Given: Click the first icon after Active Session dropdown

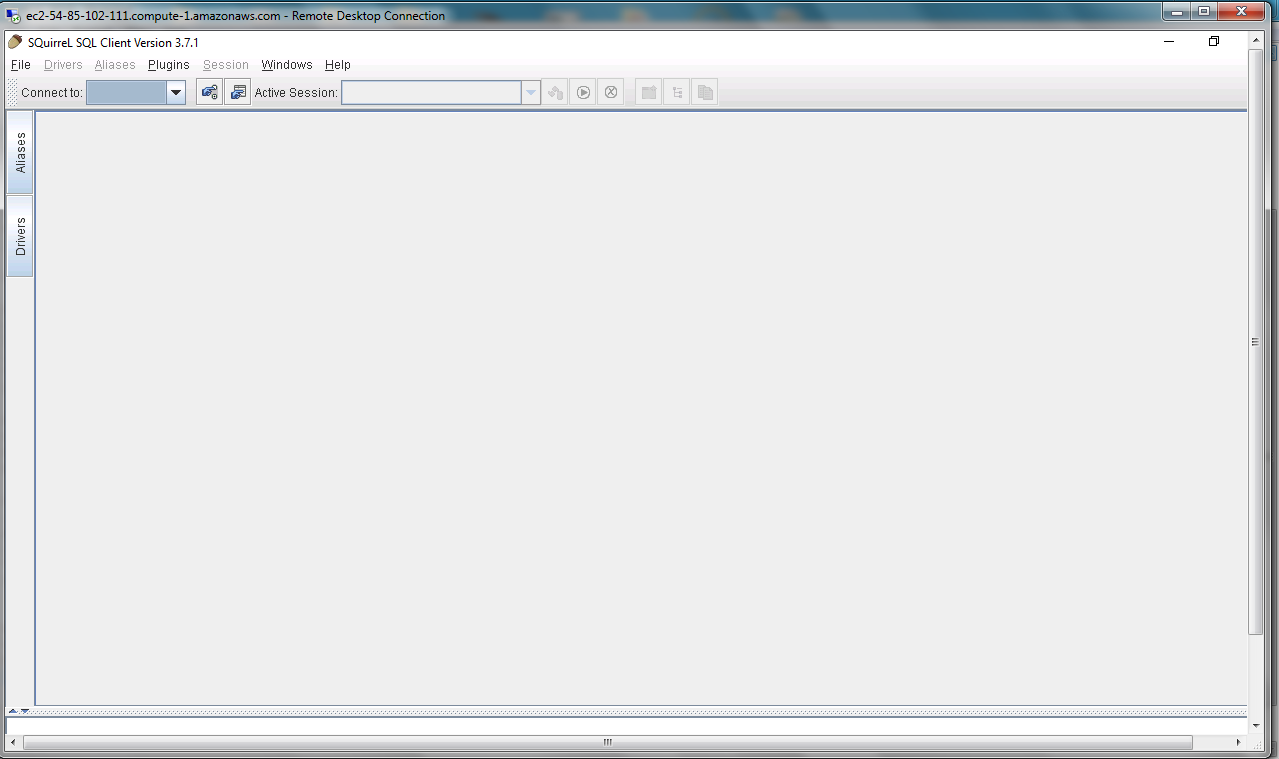Looking at the screenshot, I should click(555, 93).
